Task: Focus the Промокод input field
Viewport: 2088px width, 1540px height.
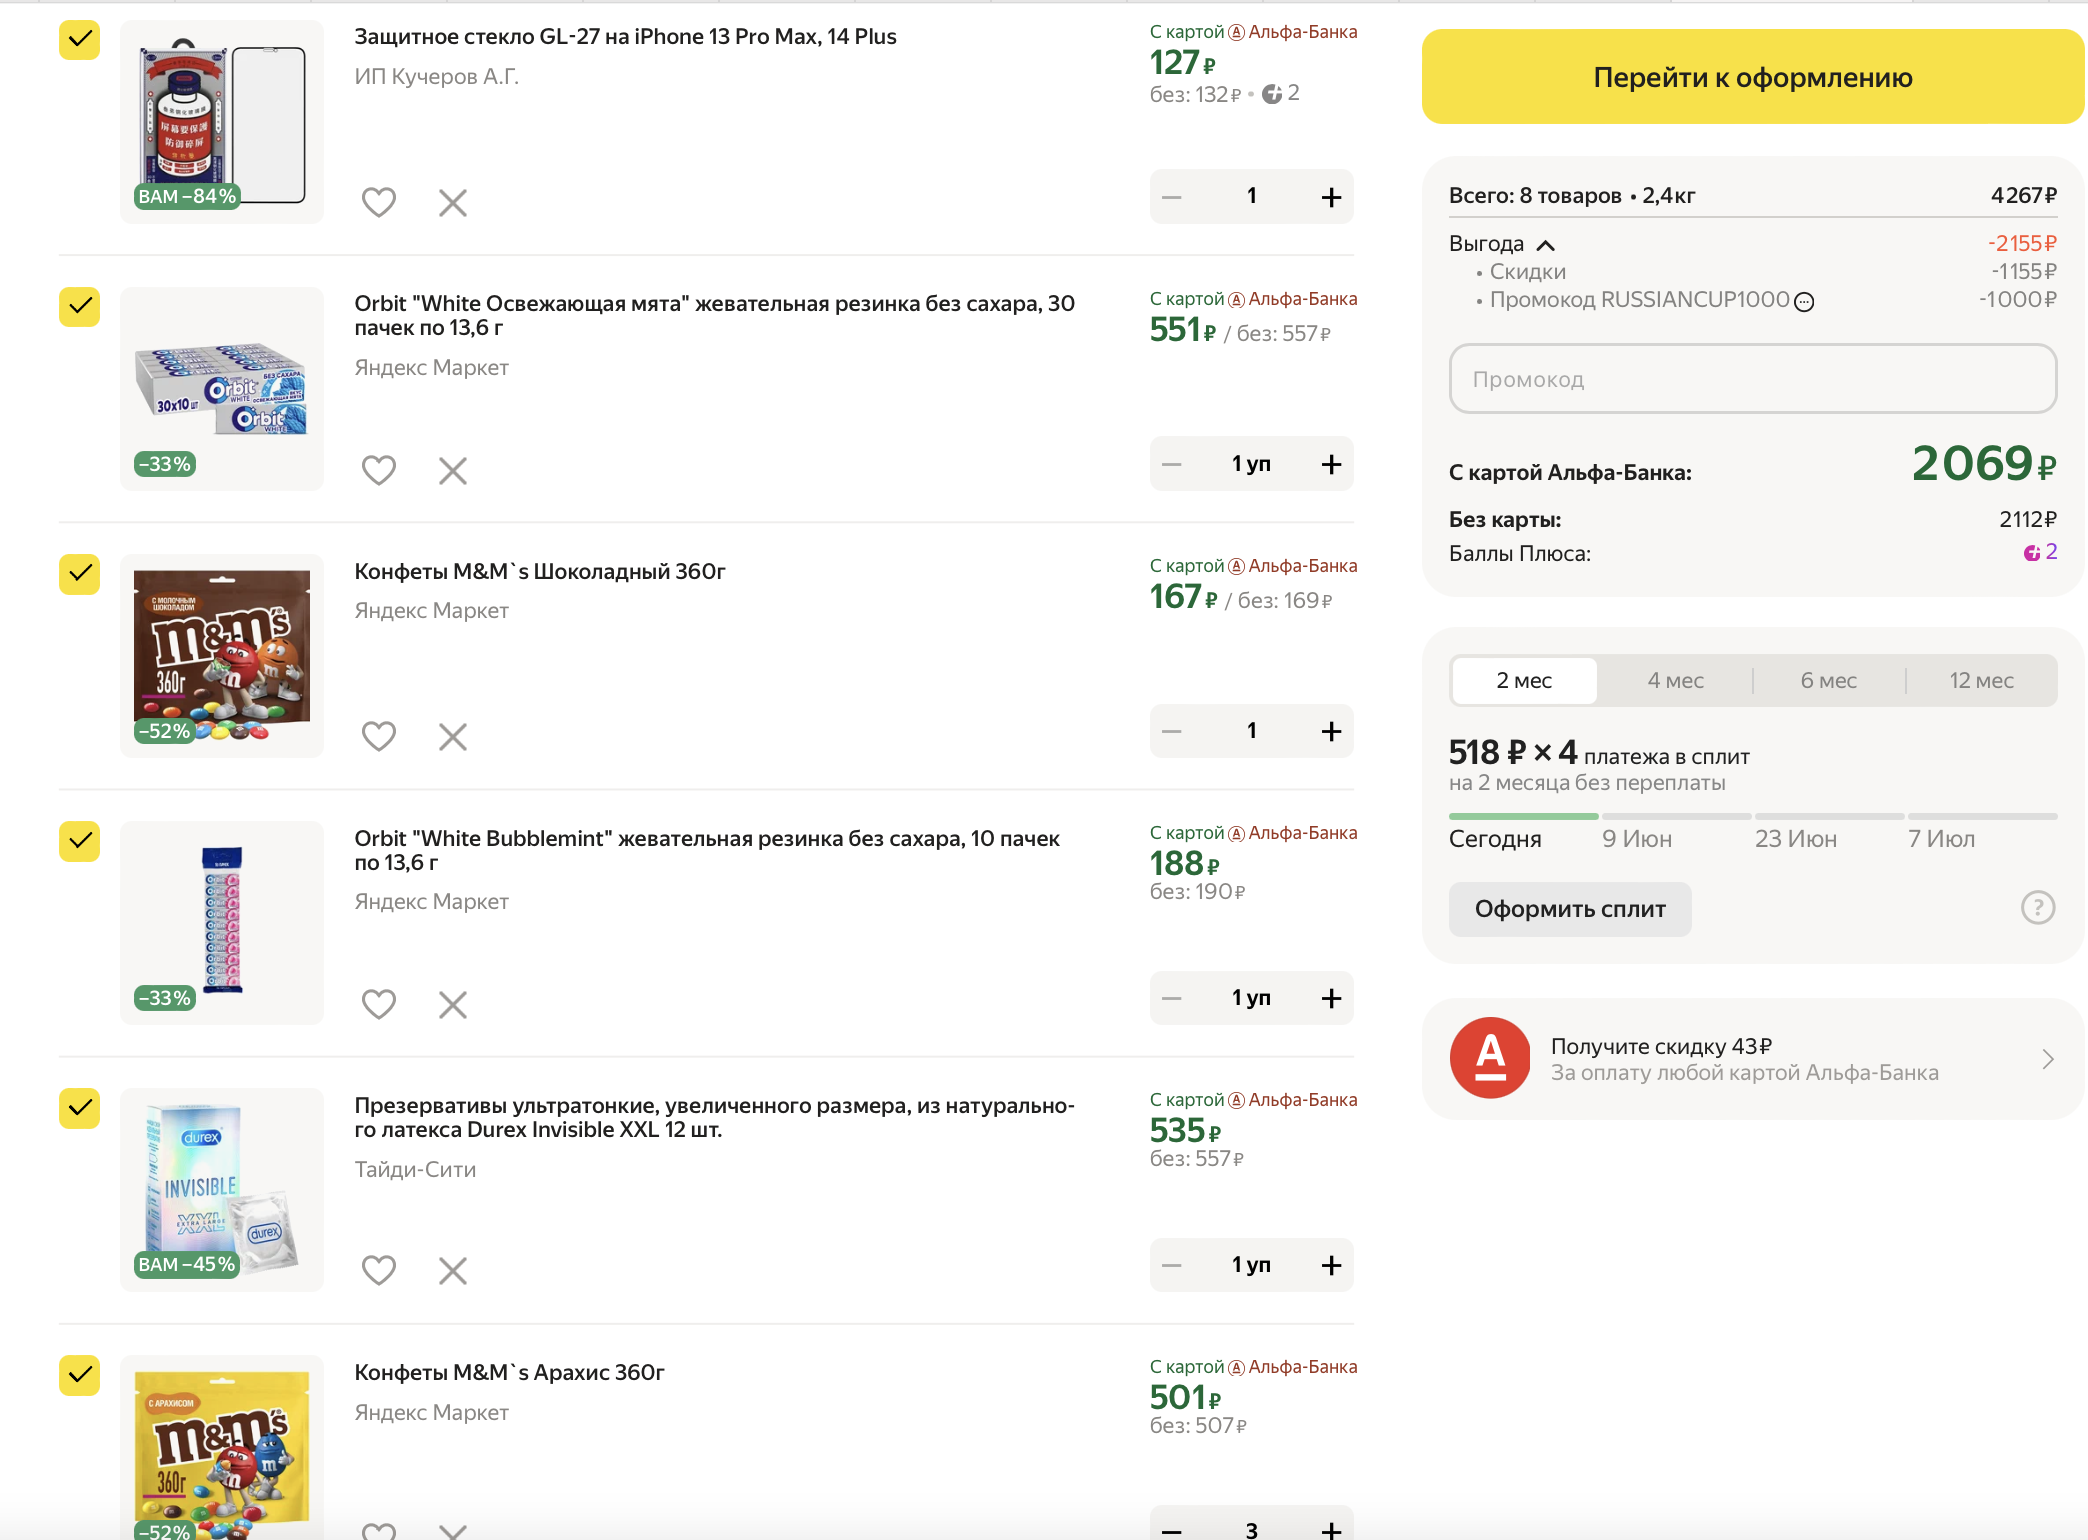Action: coord(1753,379)
